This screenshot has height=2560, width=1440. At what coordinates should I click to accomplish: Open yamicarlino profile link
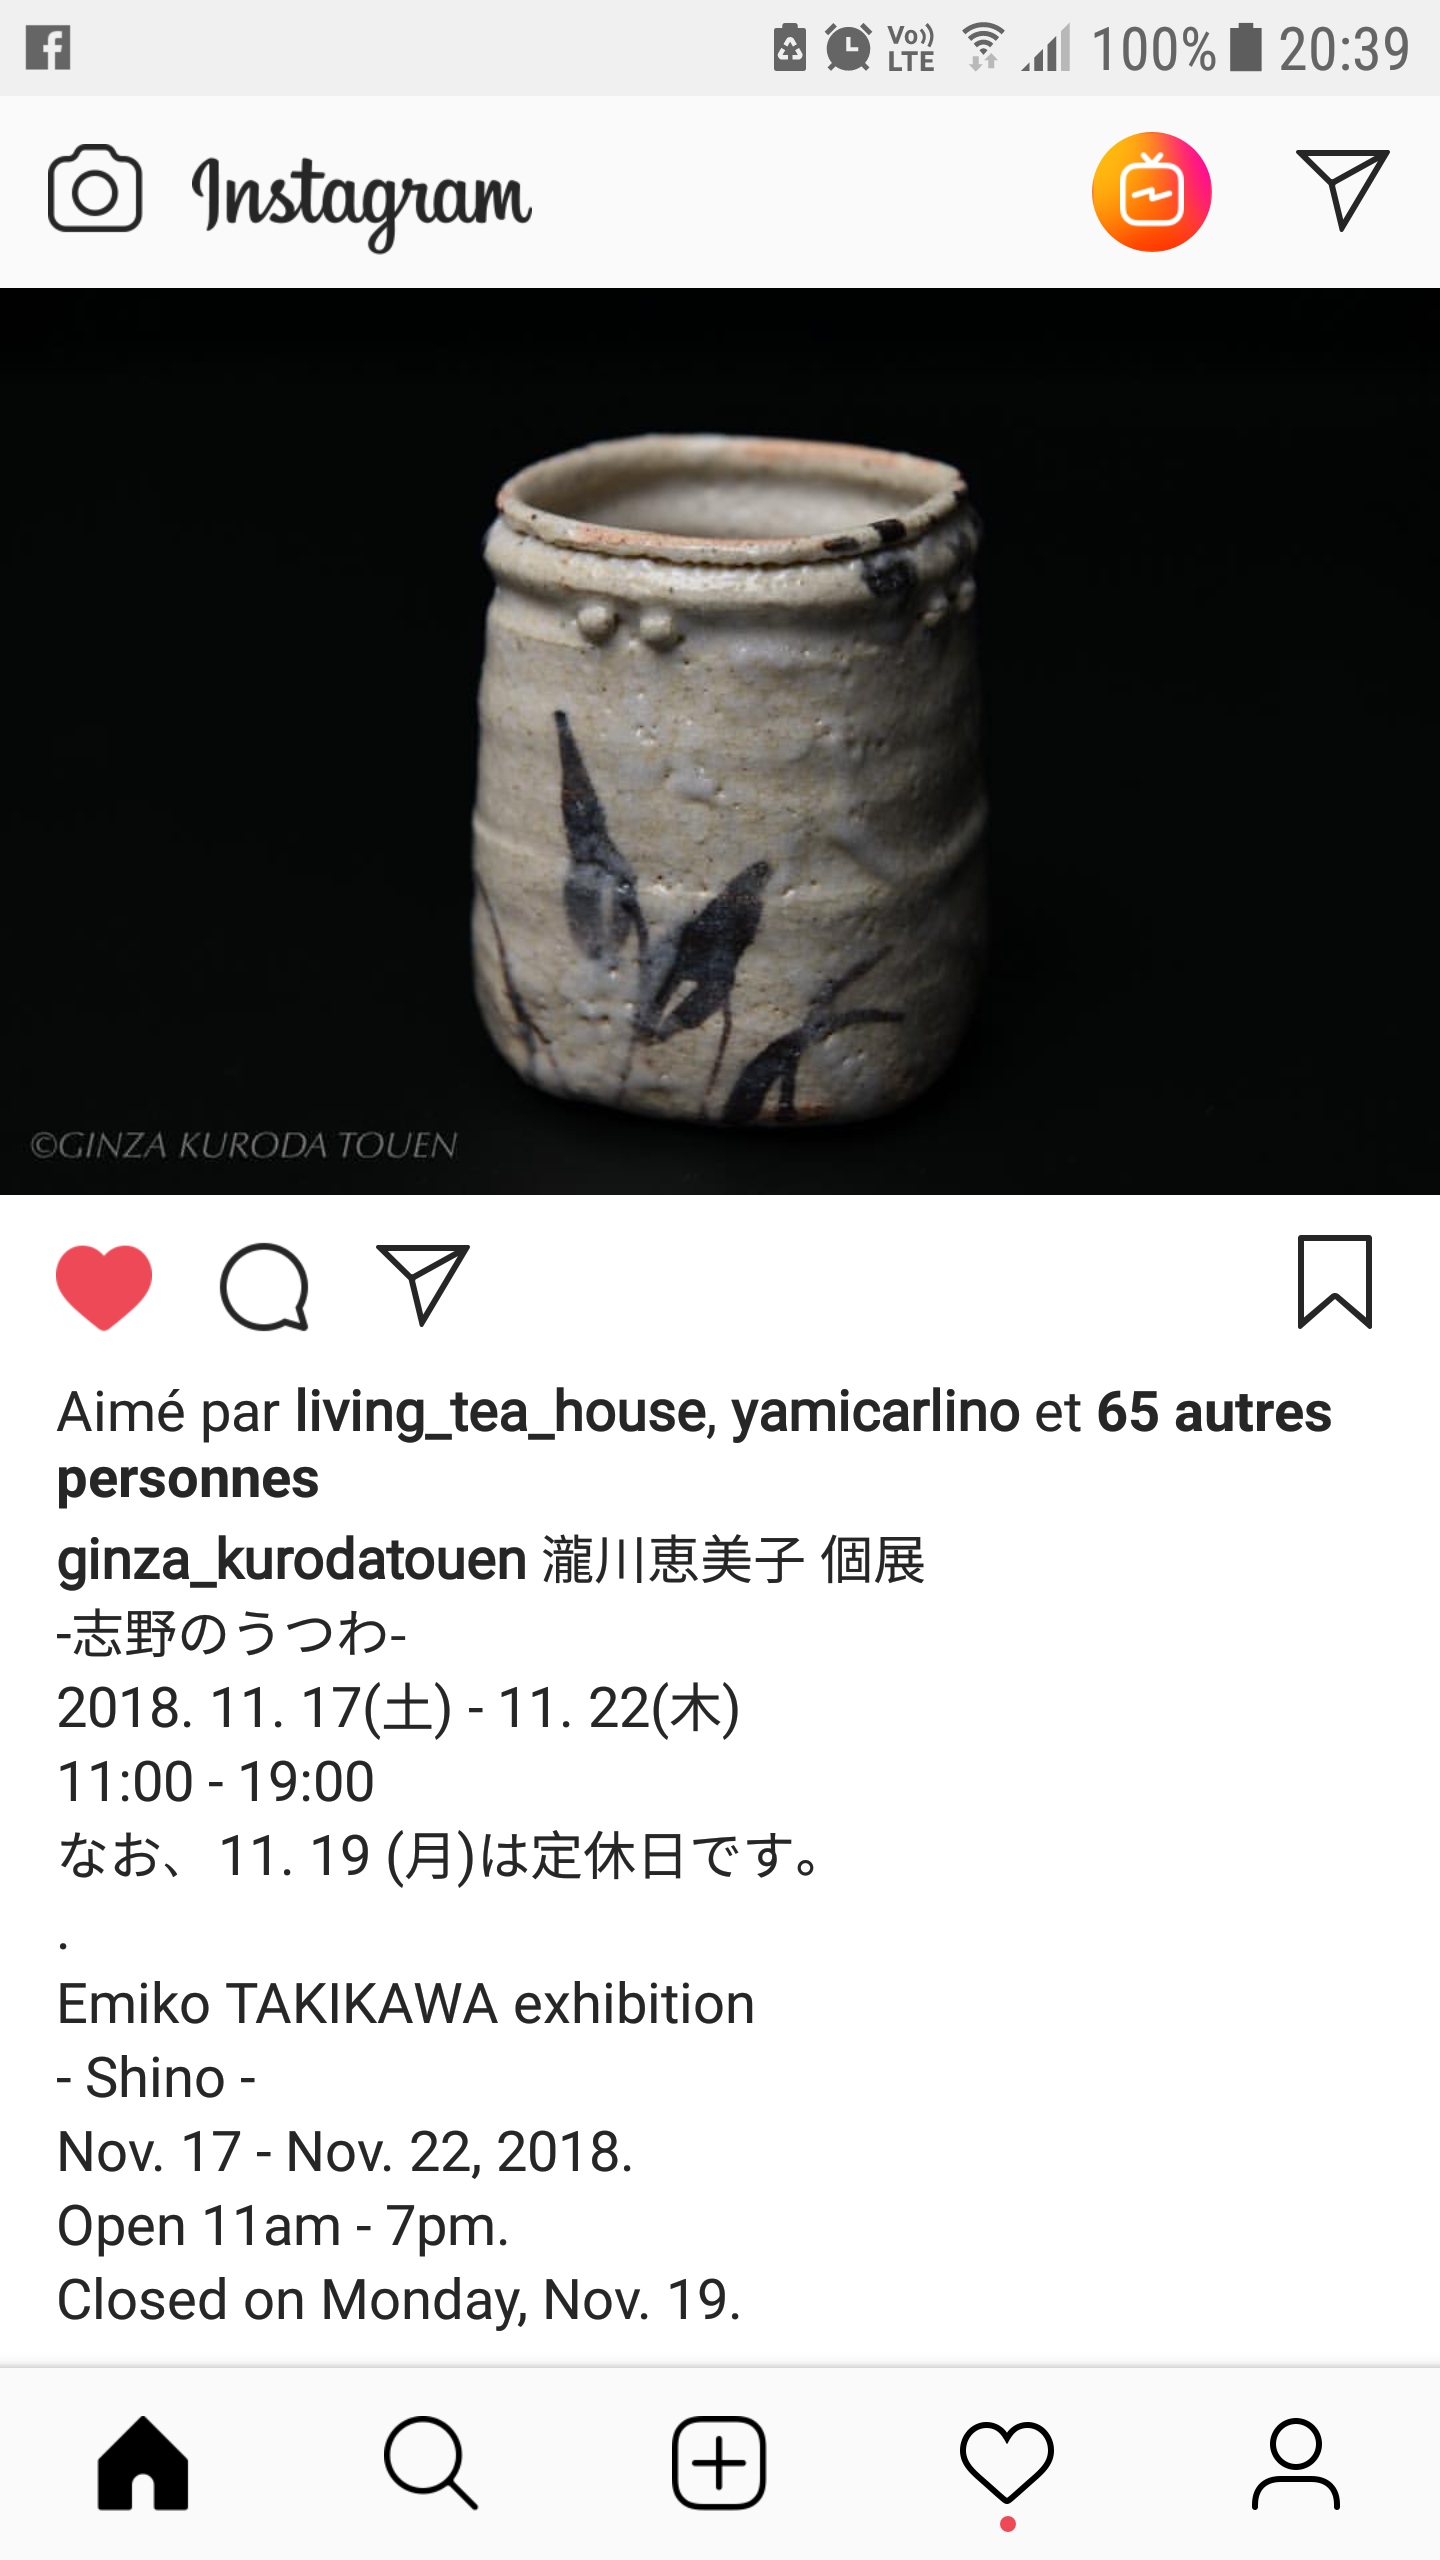coord(876,1412)
